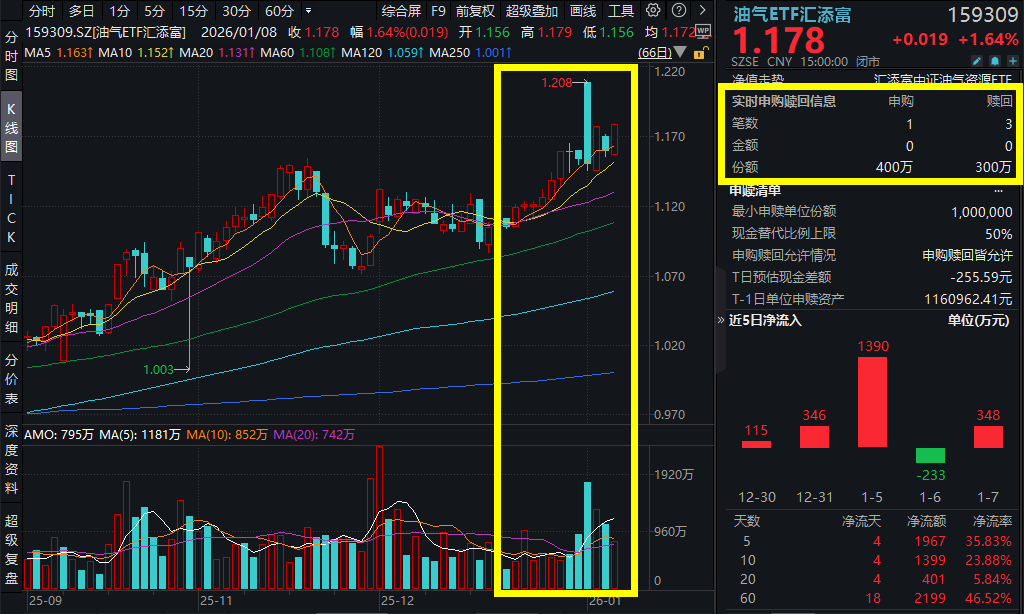The width and height of the screenshot is (1024, 614).
Task: Open the 分价表 sidebar tab
Action: 11,379
